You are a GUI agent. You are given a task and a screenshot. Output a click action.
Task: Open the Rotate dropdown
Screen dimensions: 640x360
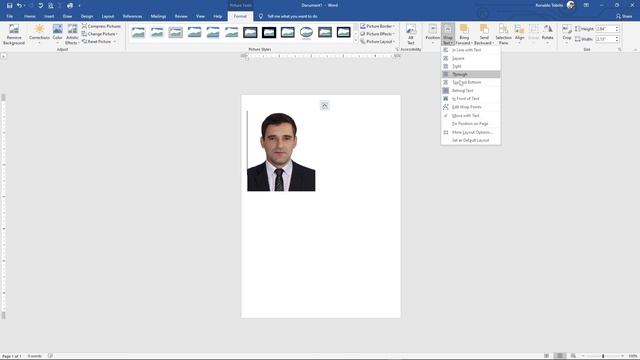click(x=547, y=34)
